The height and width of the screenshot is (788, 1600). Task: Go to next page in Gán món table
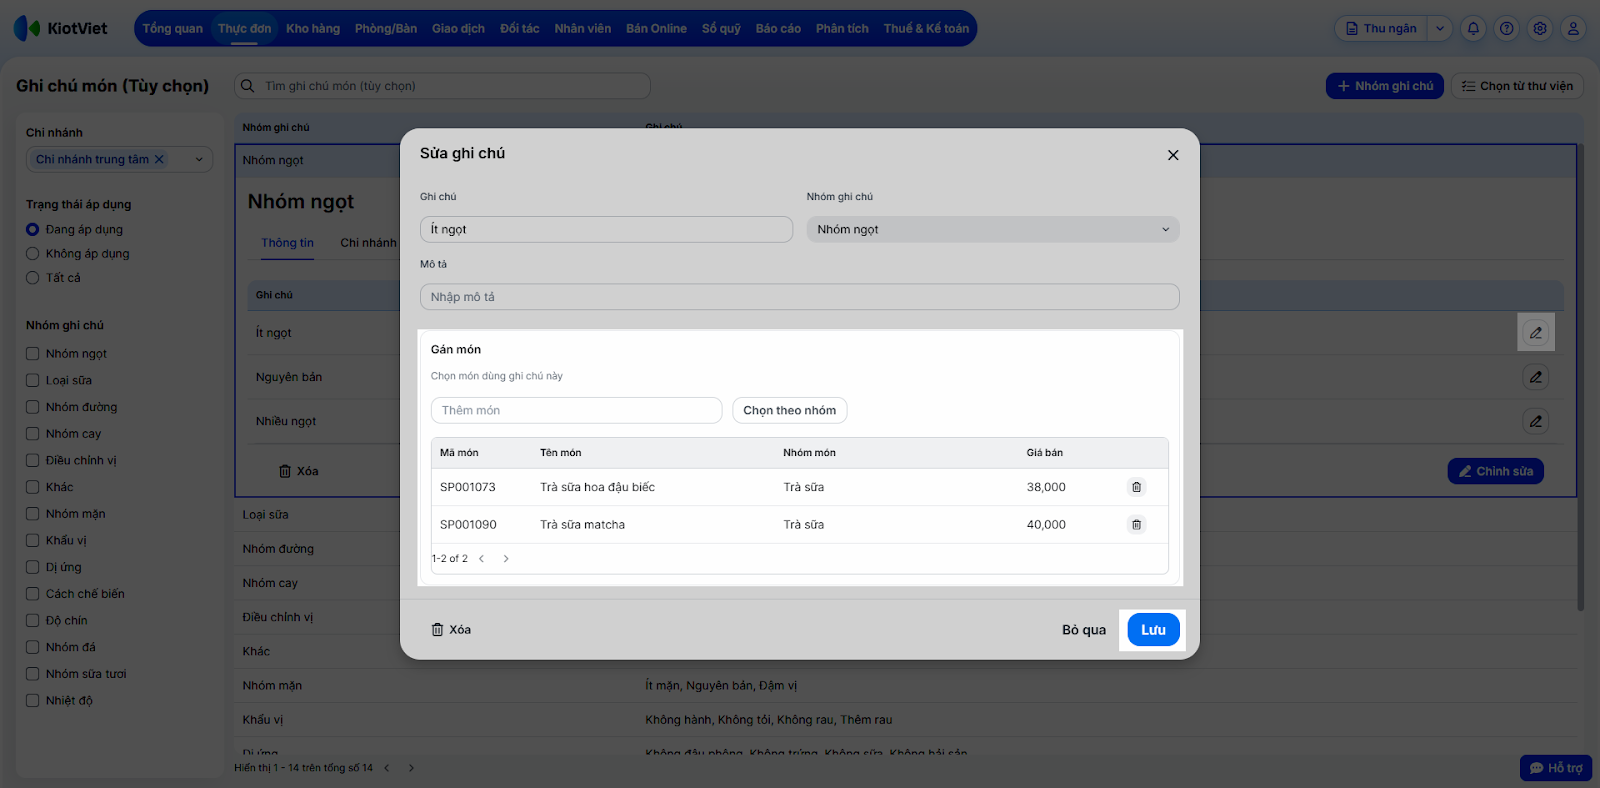tap(506, 559)
